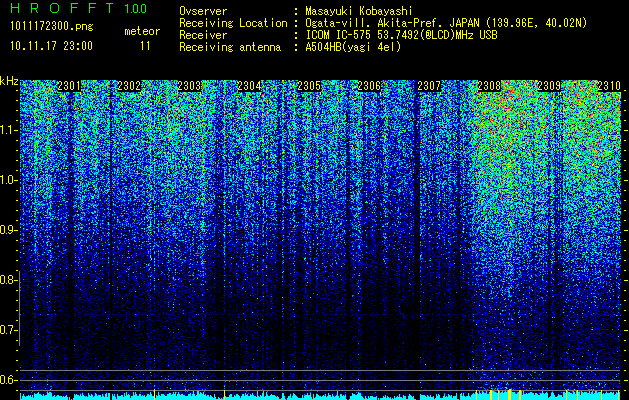Click the meteor count value 11
629x400 pixels.
(145, 46)
